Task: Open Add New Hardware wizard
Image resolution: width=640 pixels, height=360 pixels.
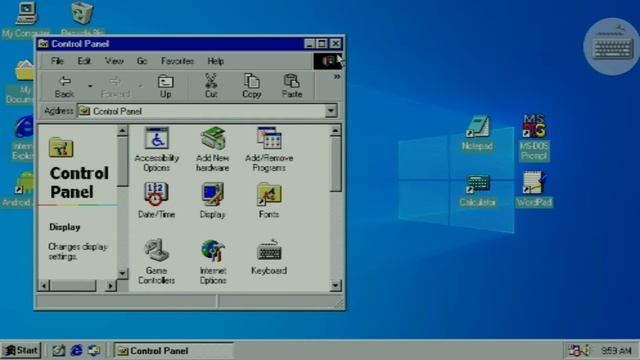Action: point(213,149)
